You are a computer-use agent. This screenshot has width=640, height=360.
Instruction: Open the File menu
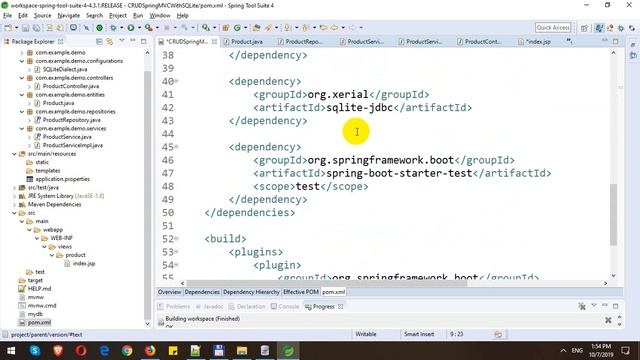(x=7, y=16)
